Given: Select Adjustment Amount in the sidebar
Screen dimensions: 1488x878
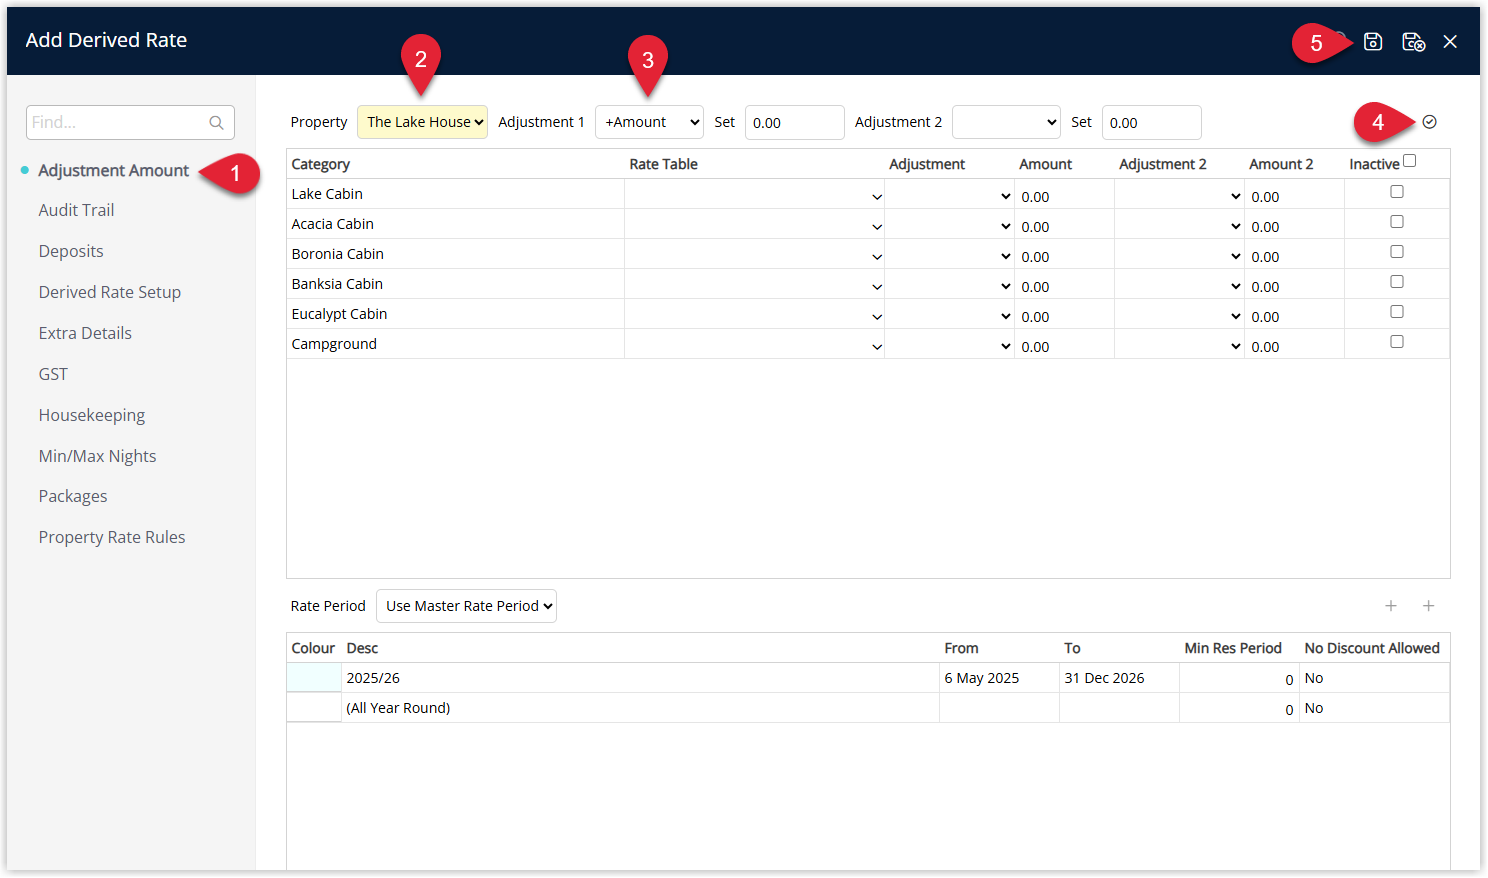Looking at the screenshot, I should coord(113,171).
